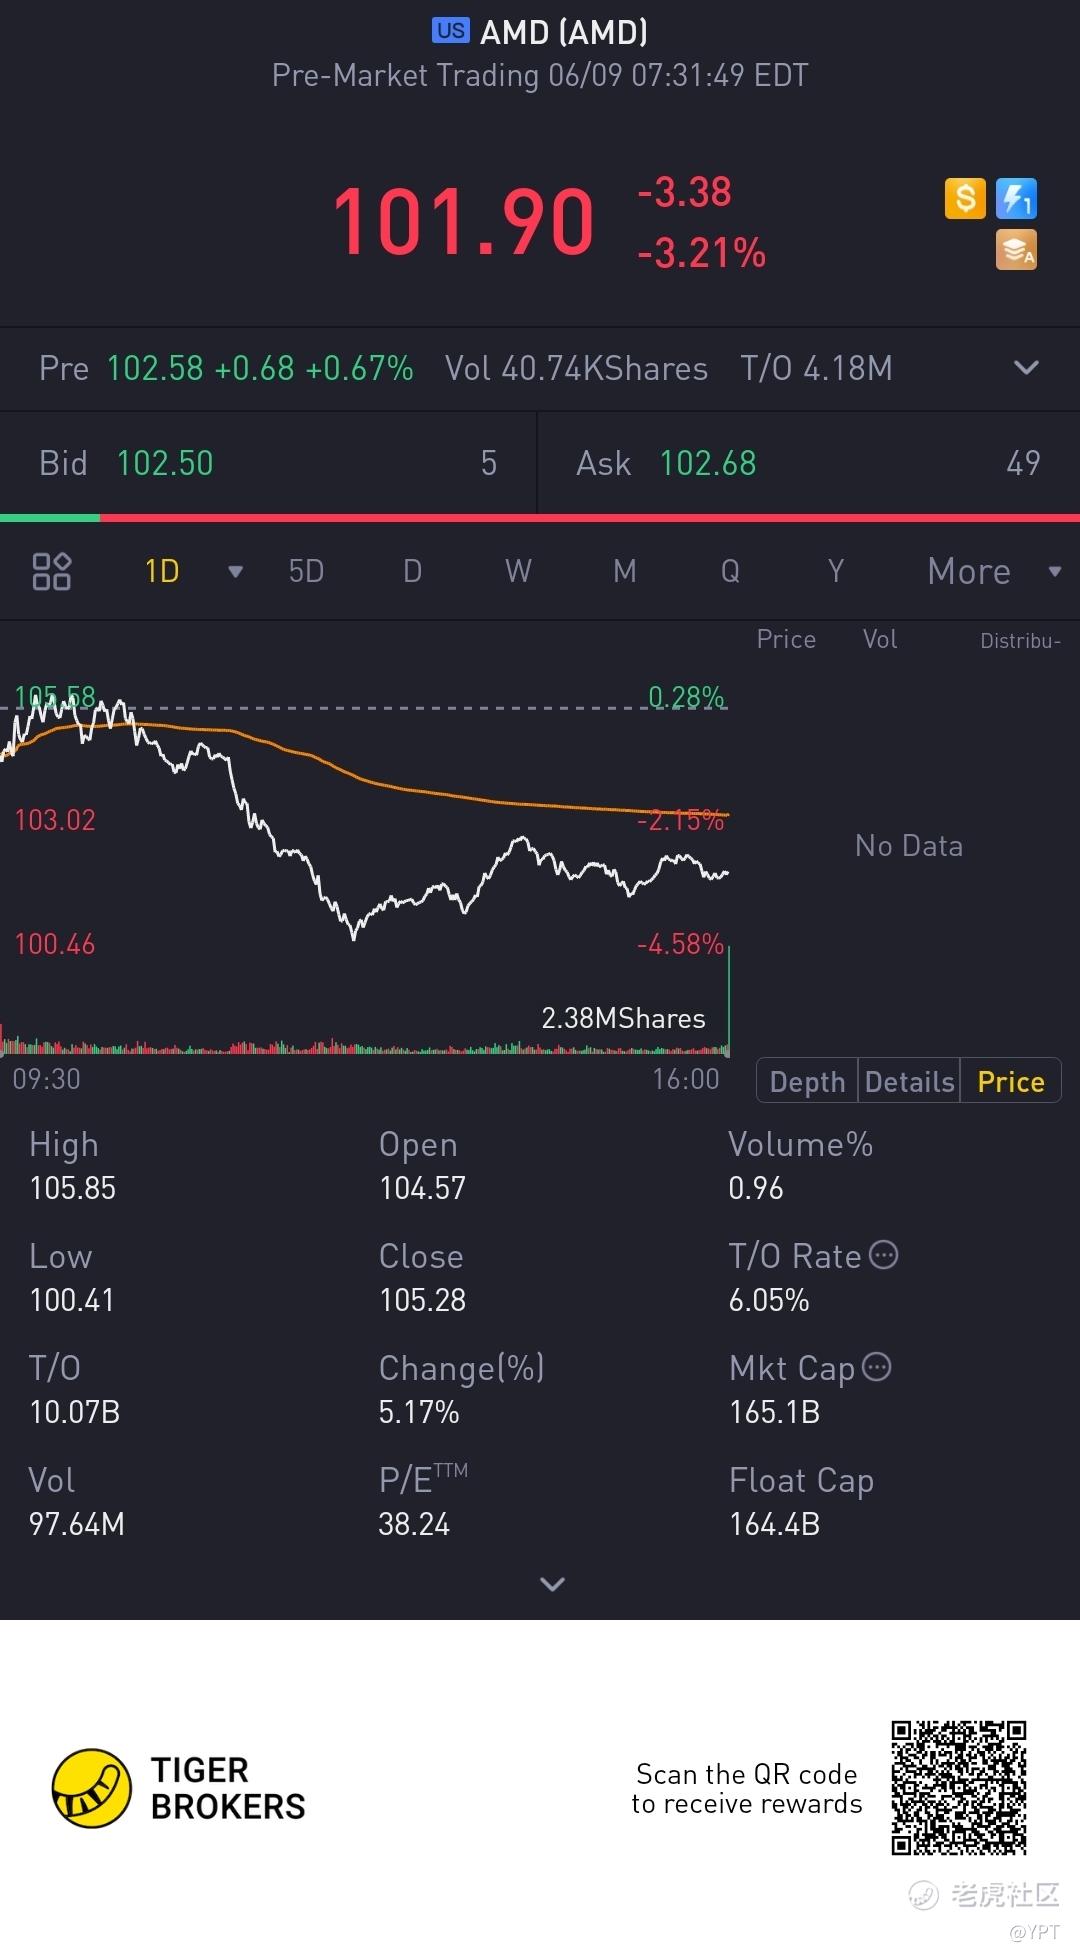The image size is (1080, 1957).
Task: Tap the 103.02 chart axis label
Action: 55,820
